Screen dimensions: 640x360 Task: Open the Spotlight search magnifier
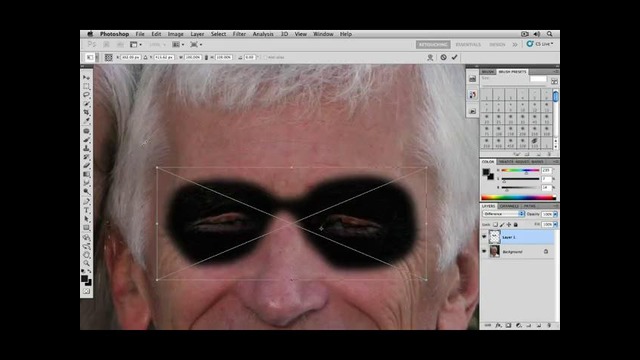(550, 34)
